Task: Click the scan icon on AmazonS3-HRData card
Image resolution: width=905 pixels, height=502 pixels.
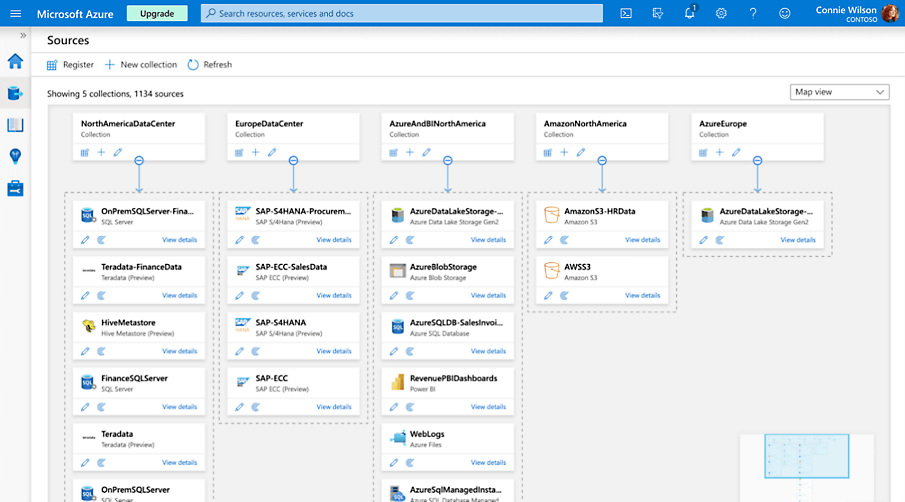Action: click(564, 240)
